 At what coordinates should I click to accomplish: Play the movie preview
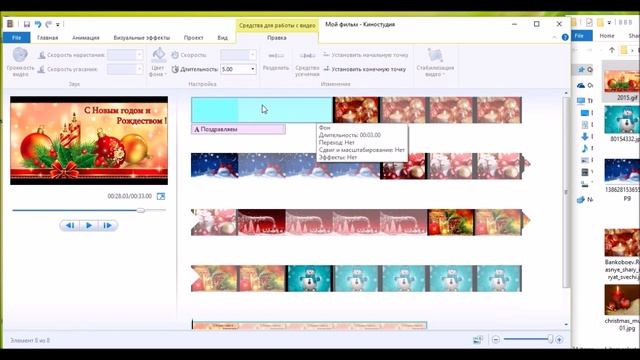click(x=89, y=225)
